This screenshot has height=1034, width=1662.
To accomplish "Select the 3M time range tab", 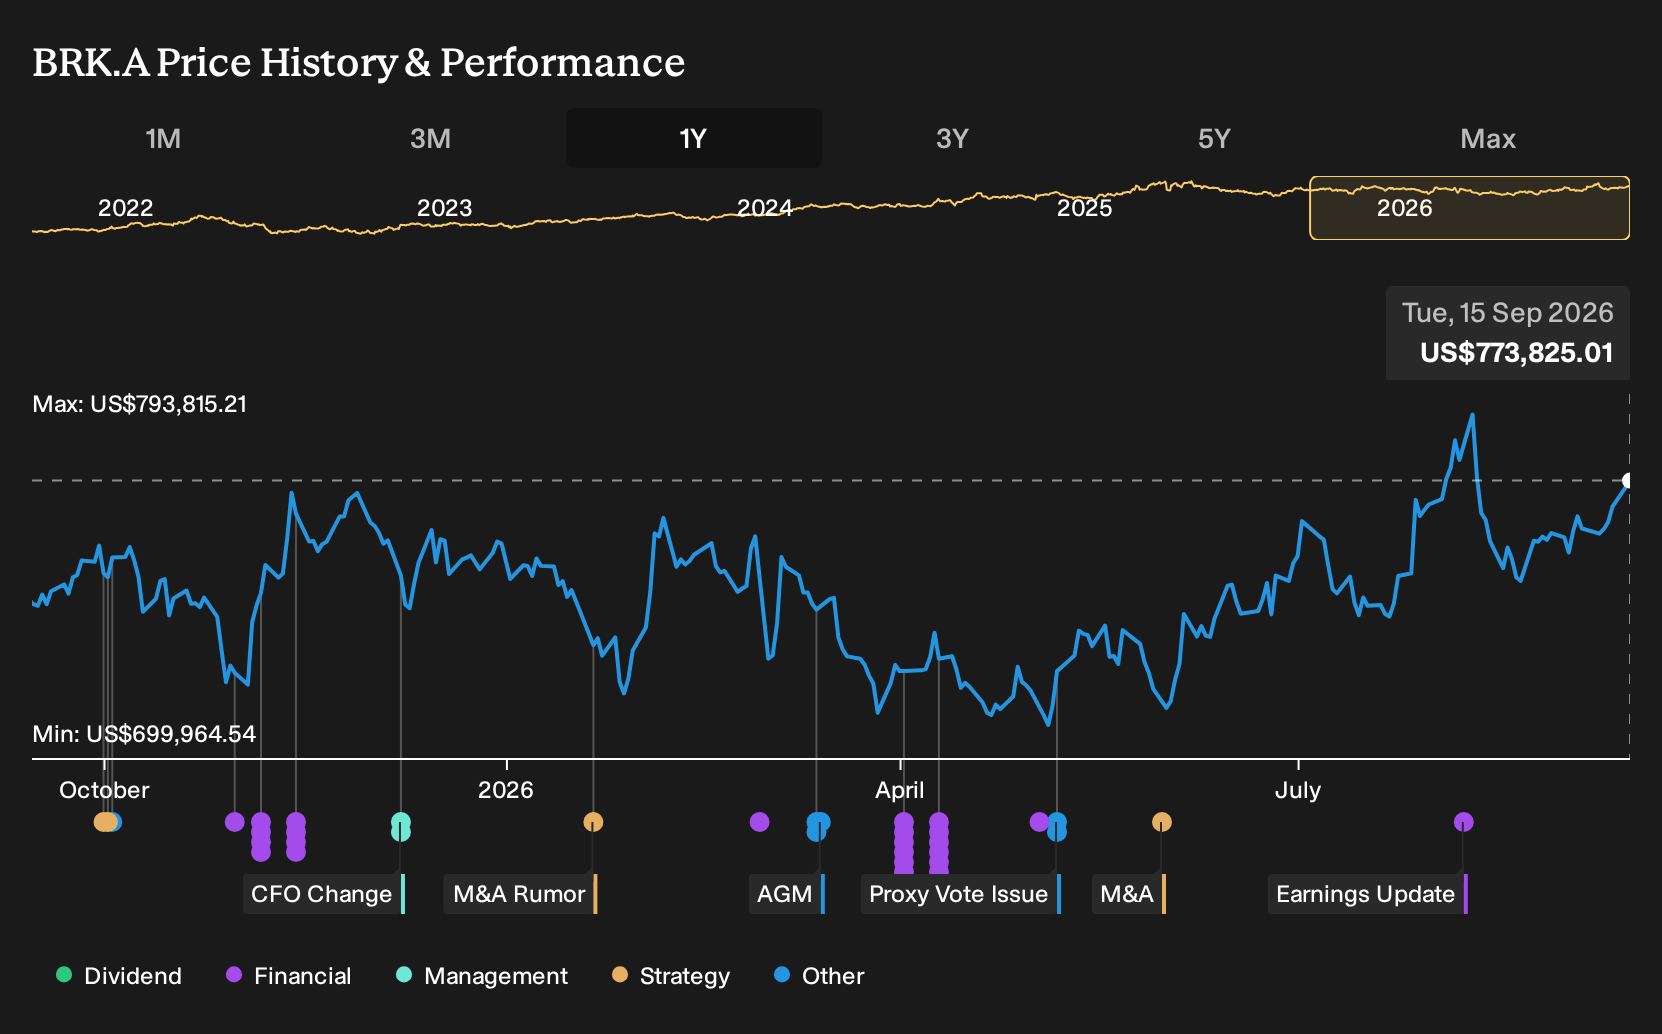I will [x=430, y=138].
